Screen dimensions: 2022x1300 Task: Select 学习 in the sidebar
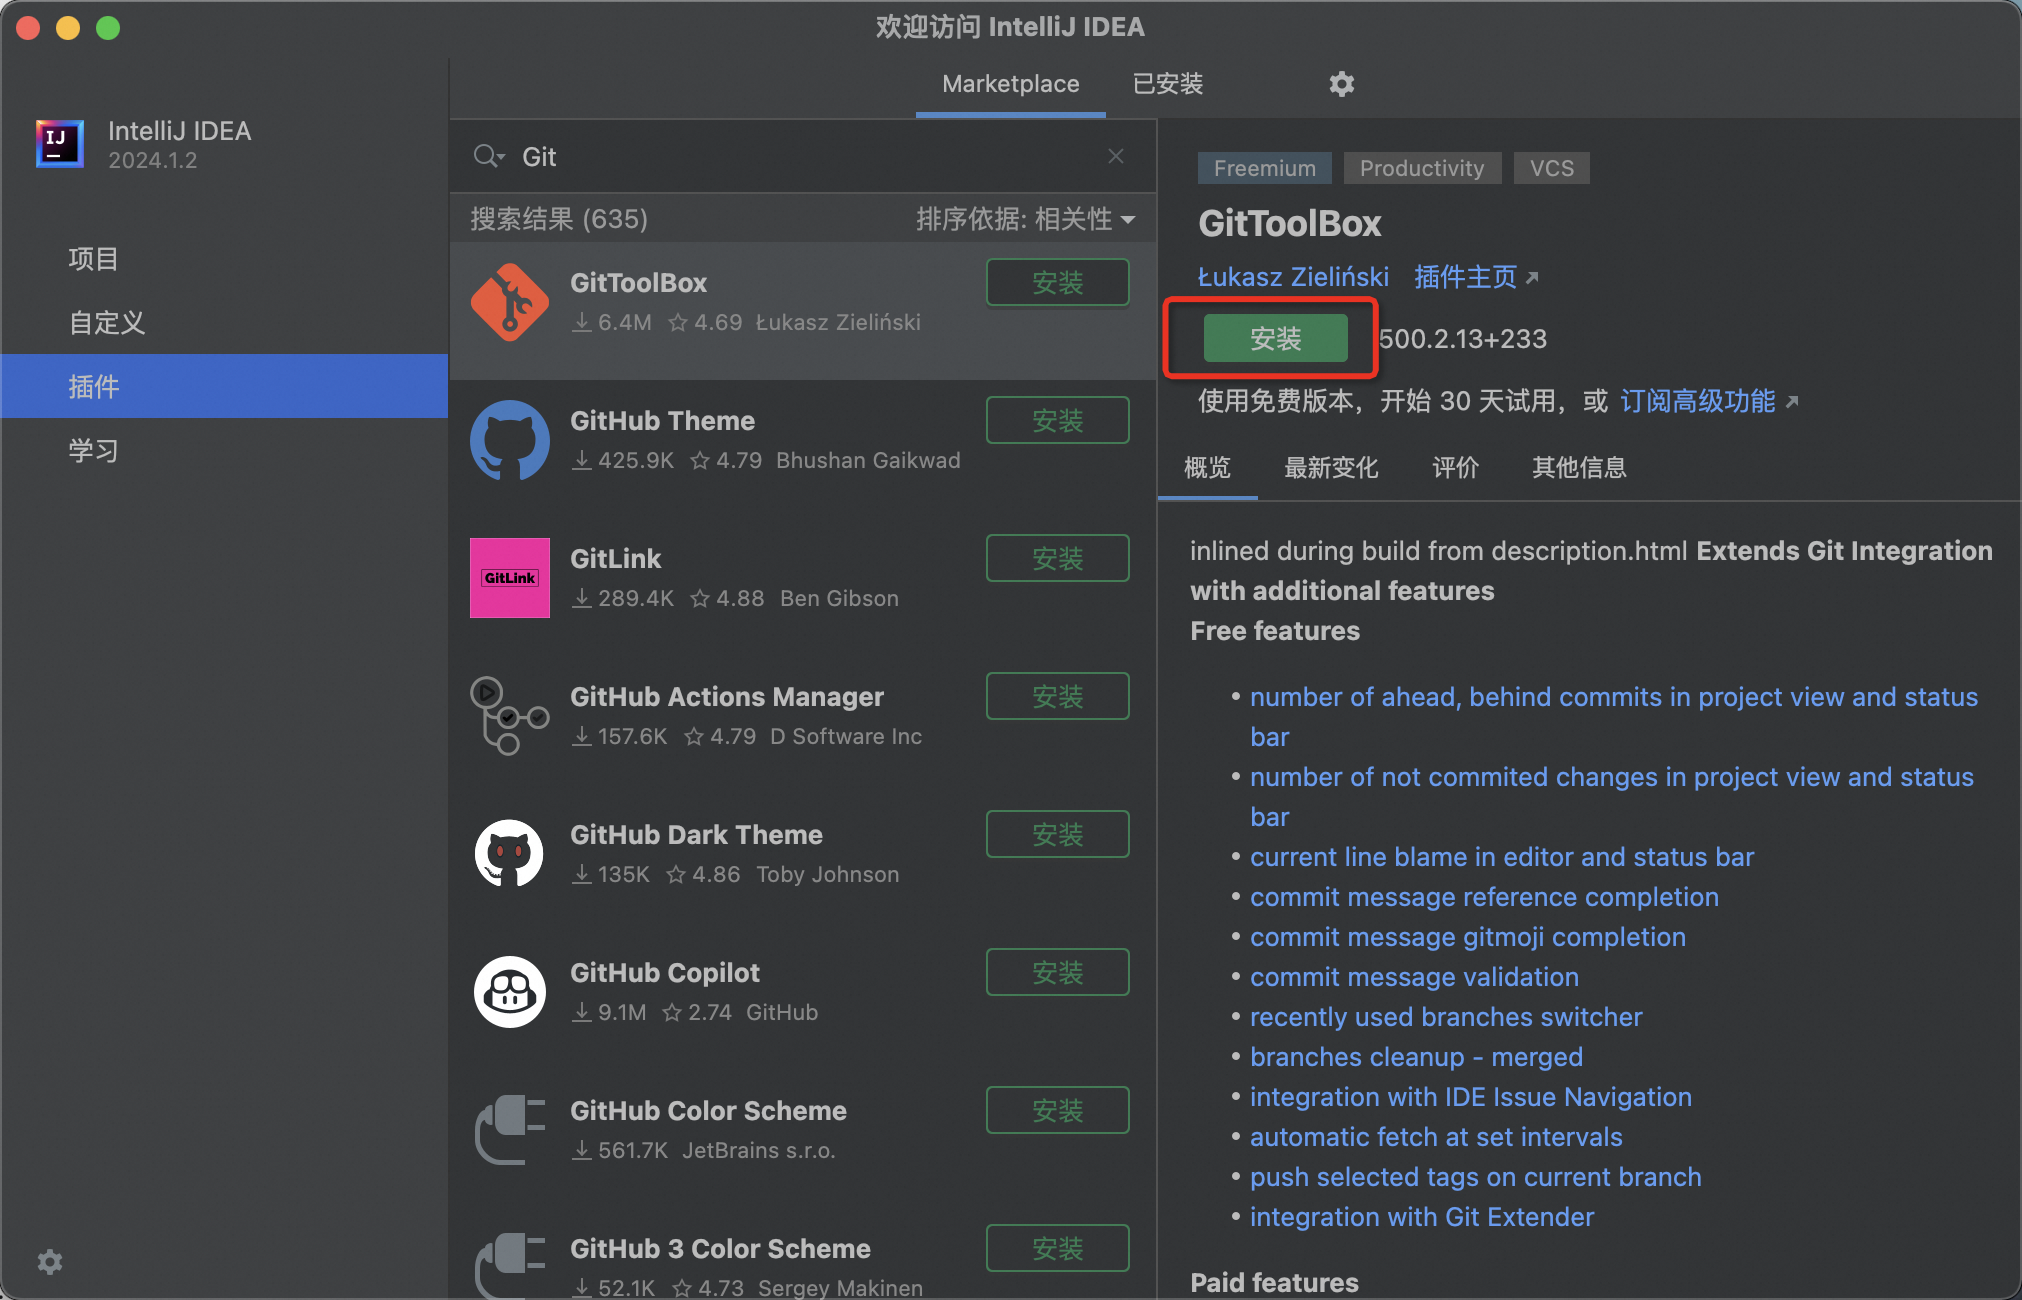[93, 450]
